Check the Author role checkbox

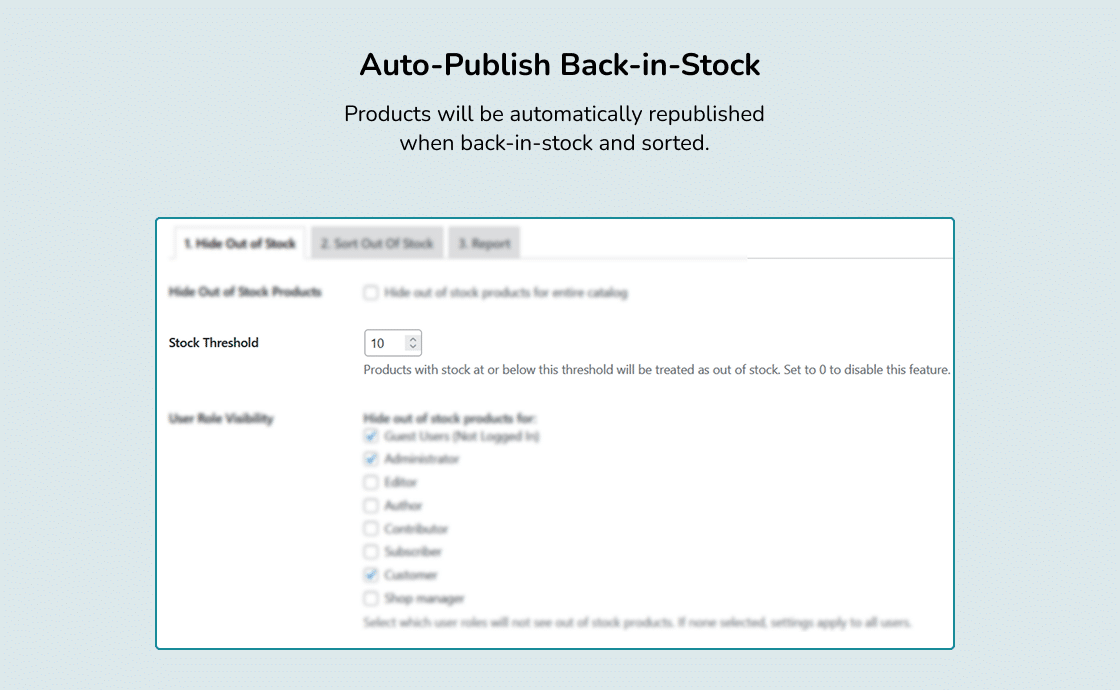(371, 506)
